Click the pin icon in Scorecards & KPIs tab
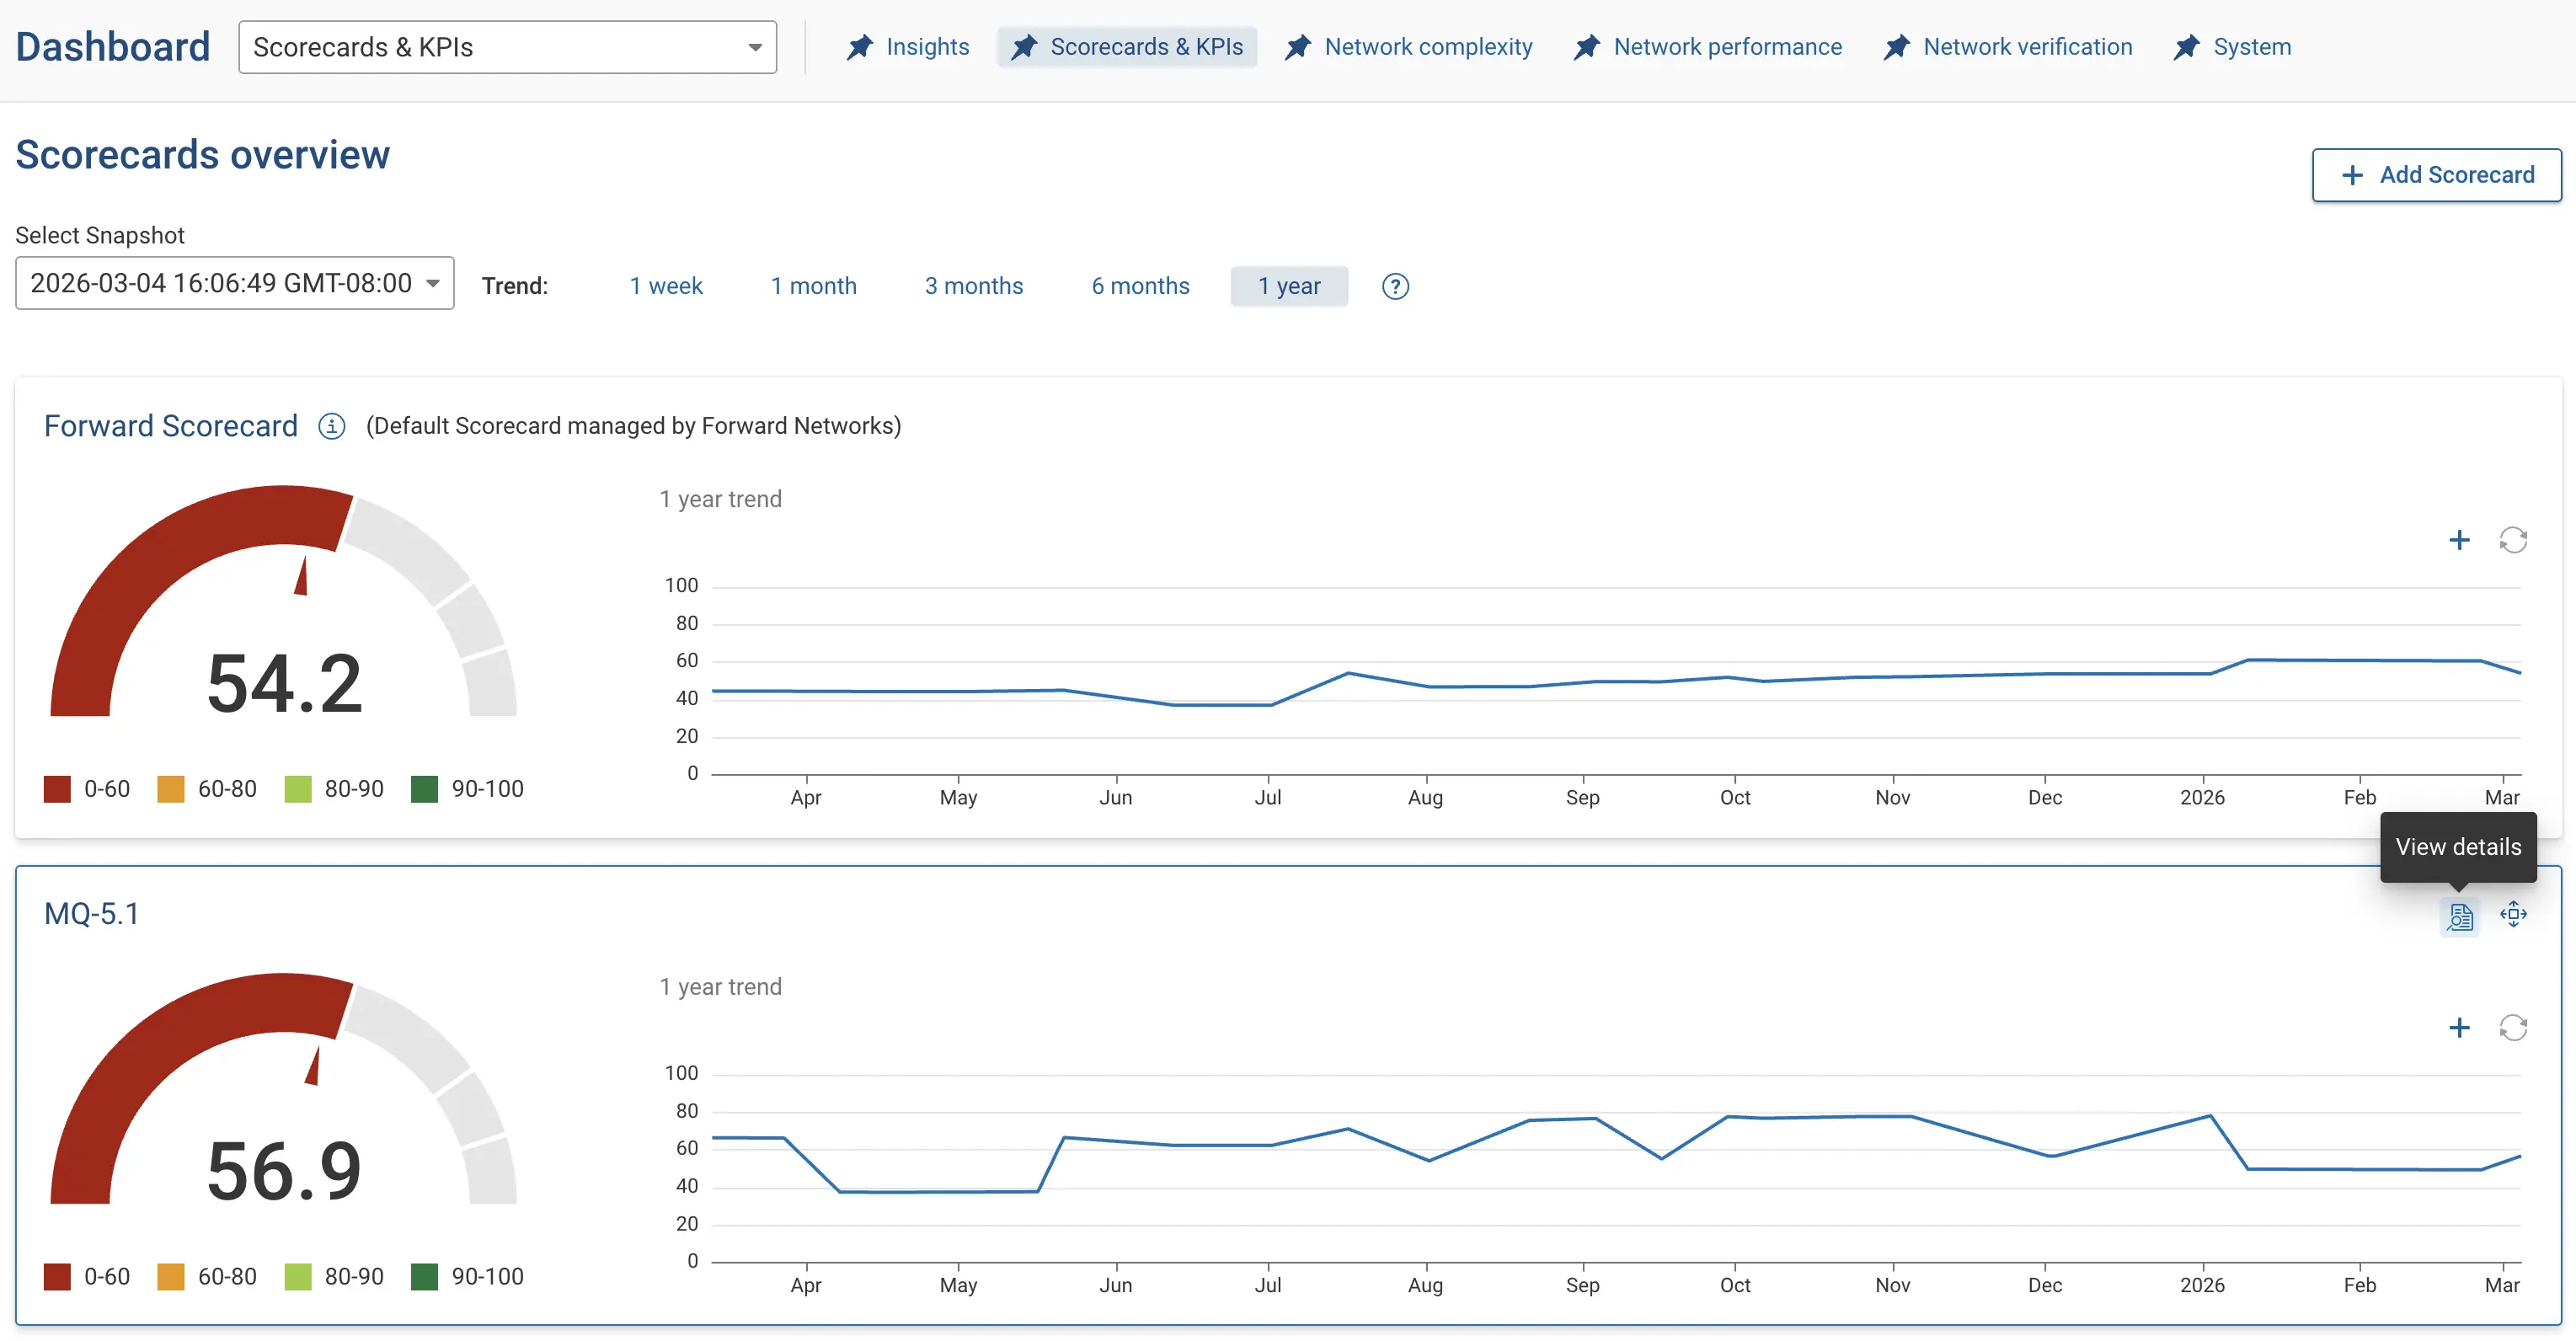The image size is (2576, 1341). pos(1023,47)
